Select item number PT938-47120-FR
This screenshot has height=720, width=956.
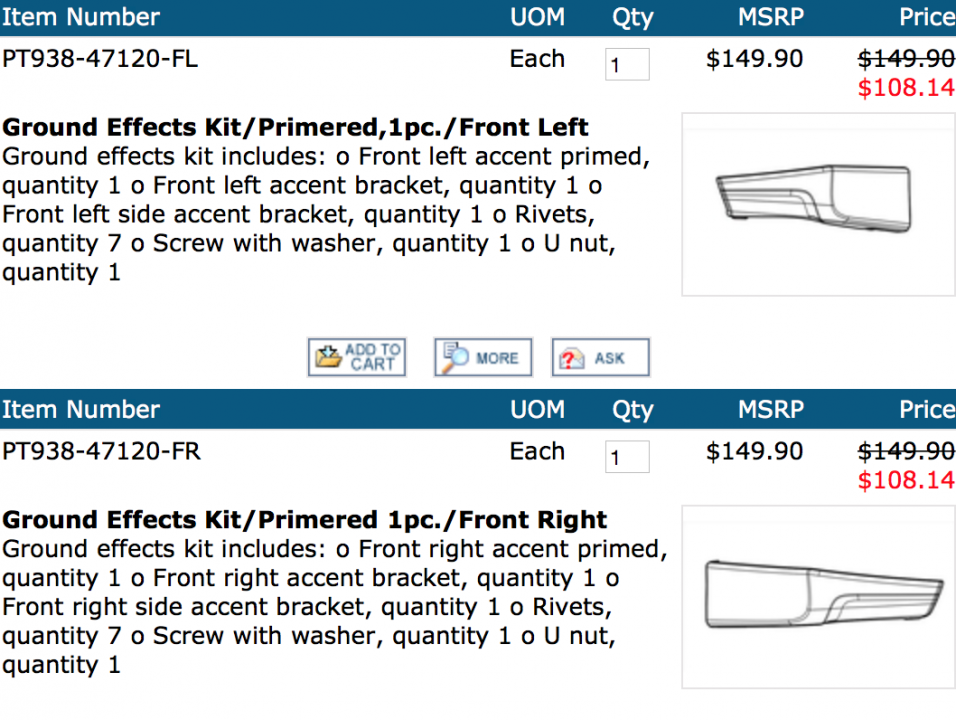tap(101, 452)
